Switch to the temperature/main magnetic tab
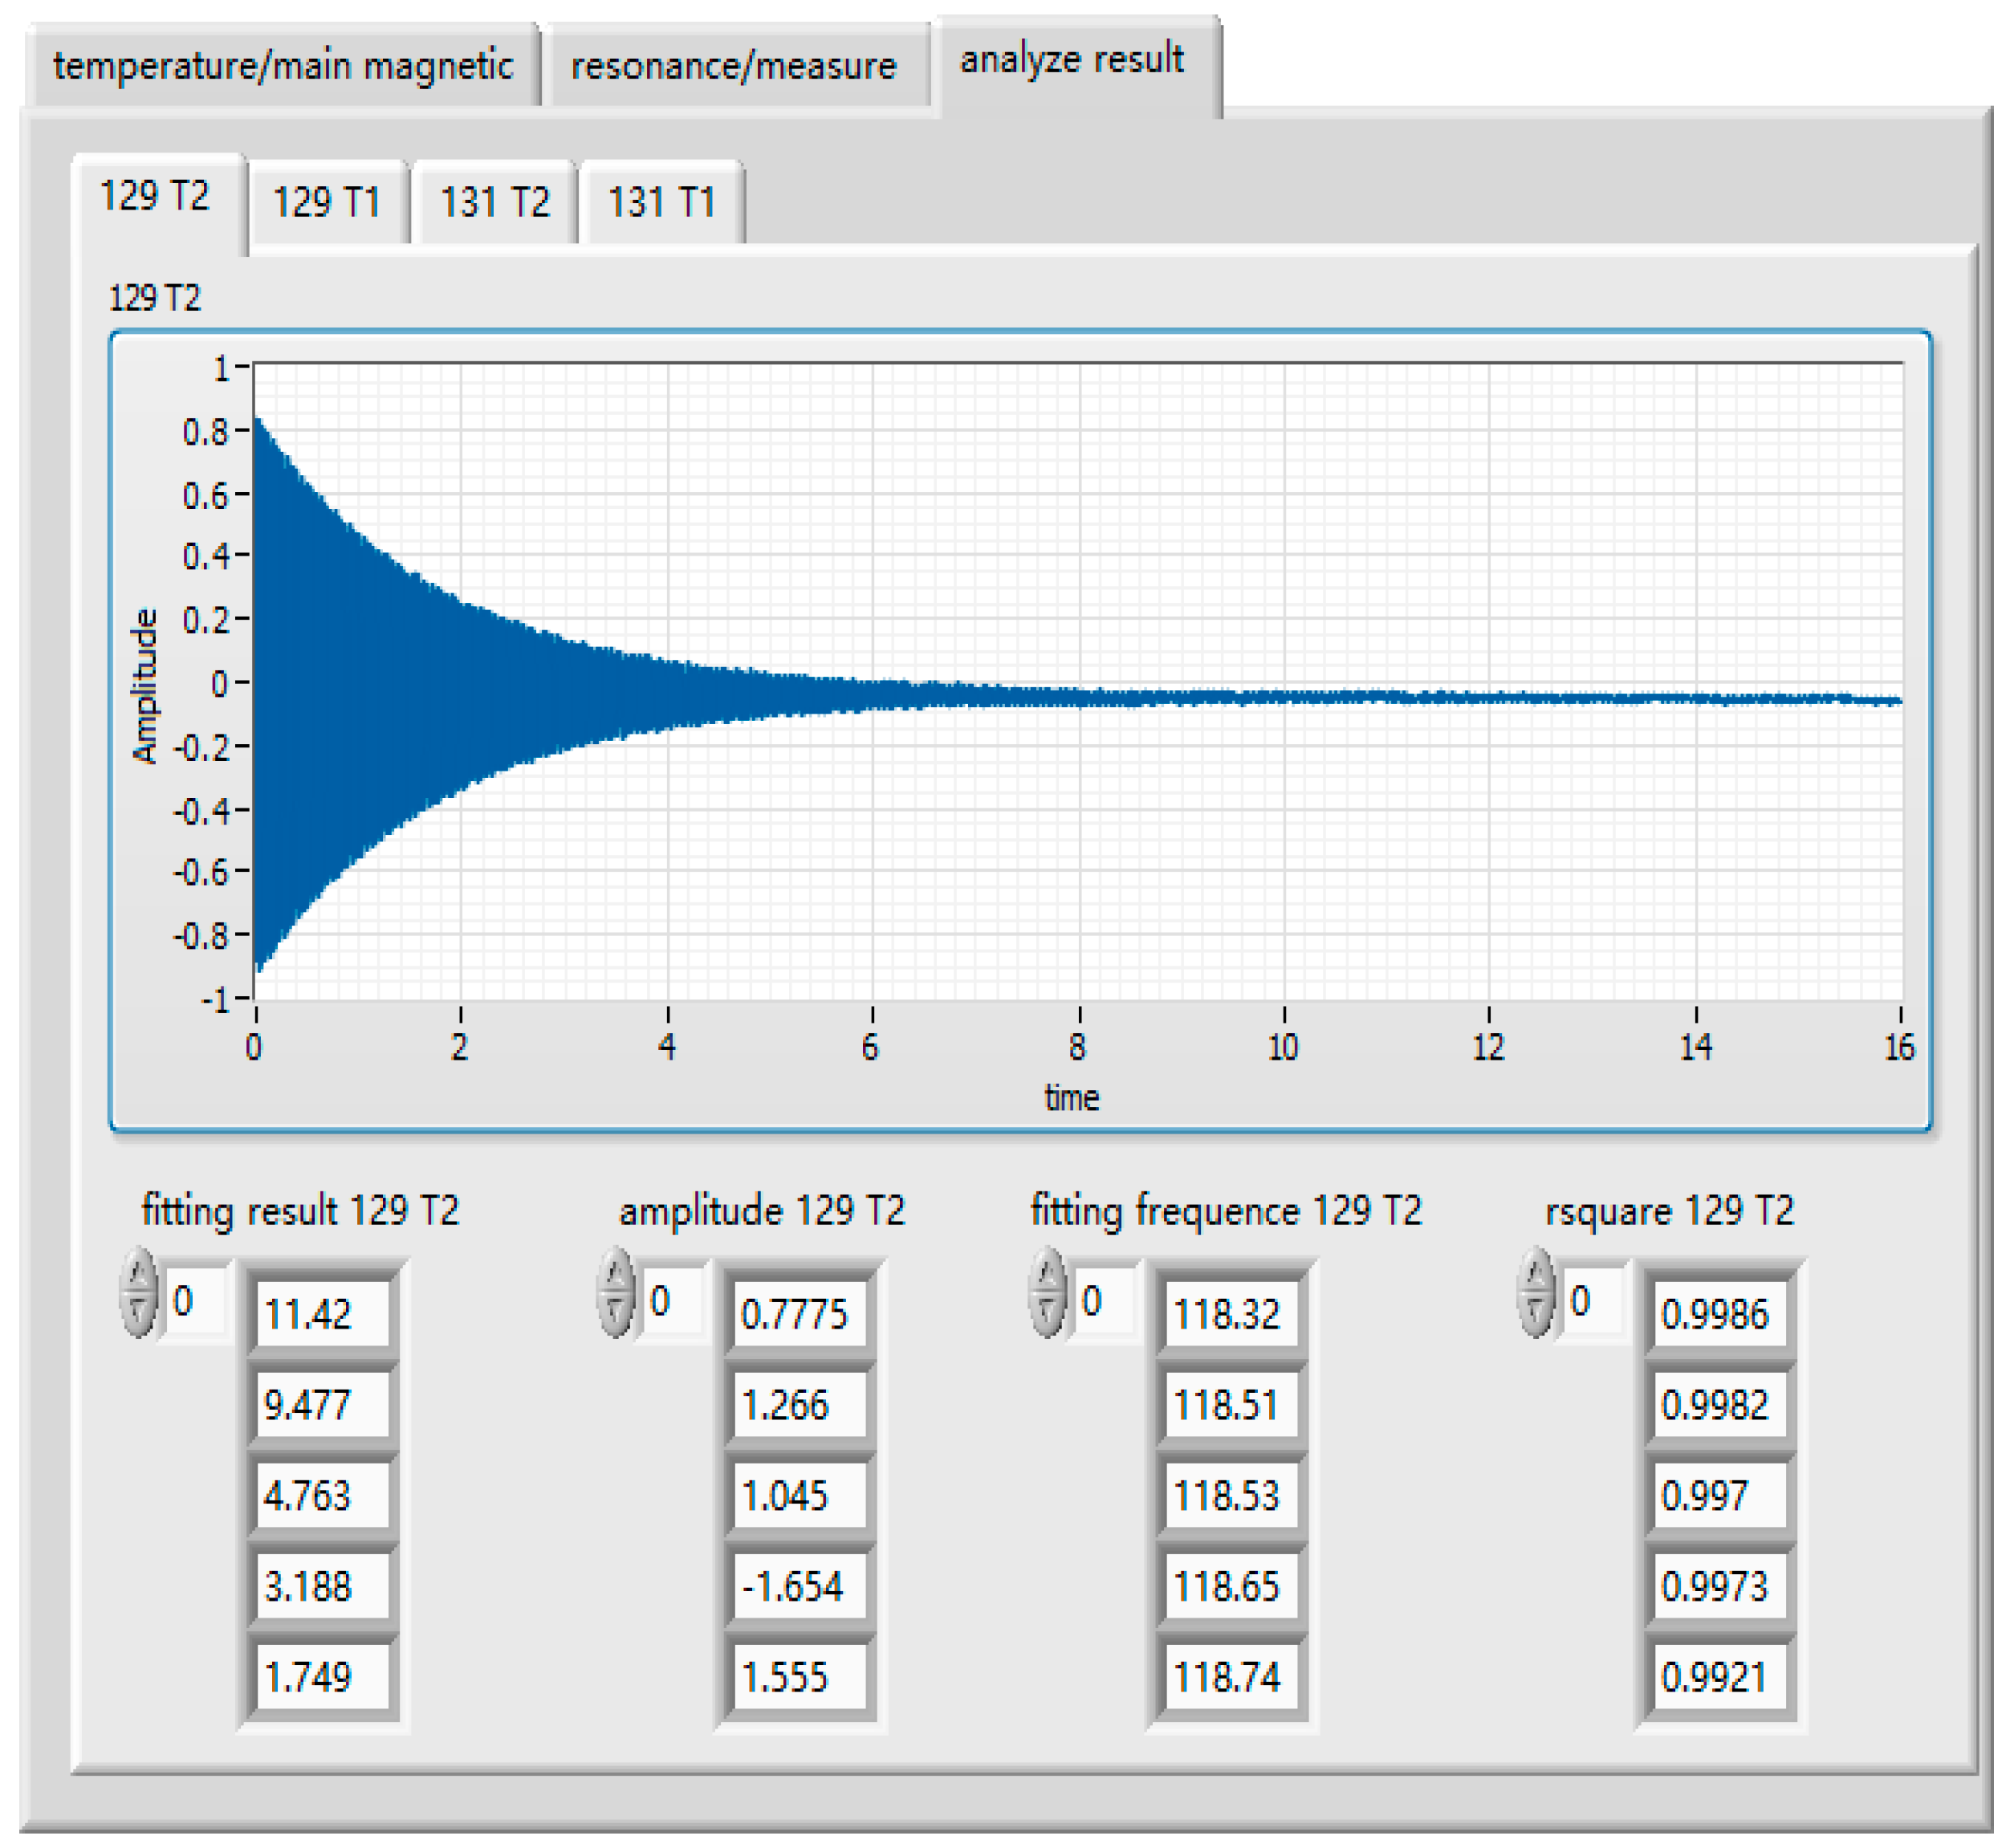 coord(283,66)
